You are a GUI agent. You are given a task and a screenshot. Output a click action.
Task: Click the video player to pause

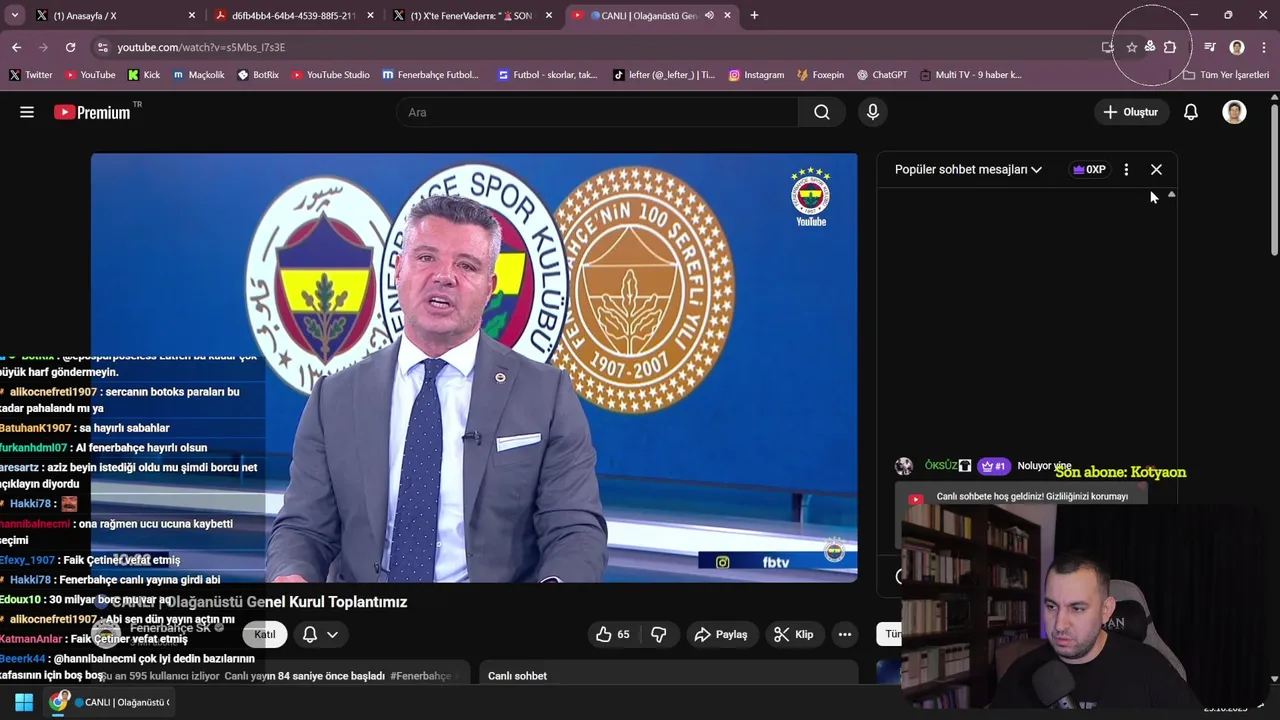474,367
